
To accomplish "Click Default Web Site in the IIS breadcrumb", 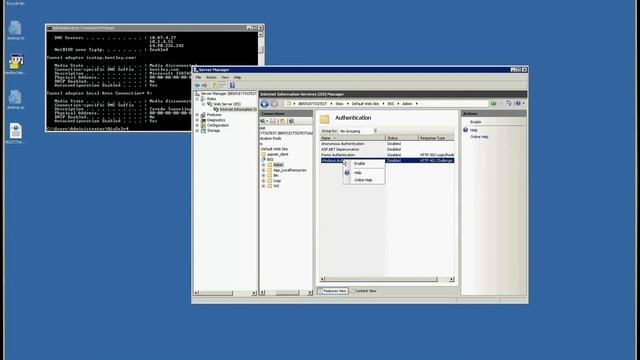I will coord(365,104).
